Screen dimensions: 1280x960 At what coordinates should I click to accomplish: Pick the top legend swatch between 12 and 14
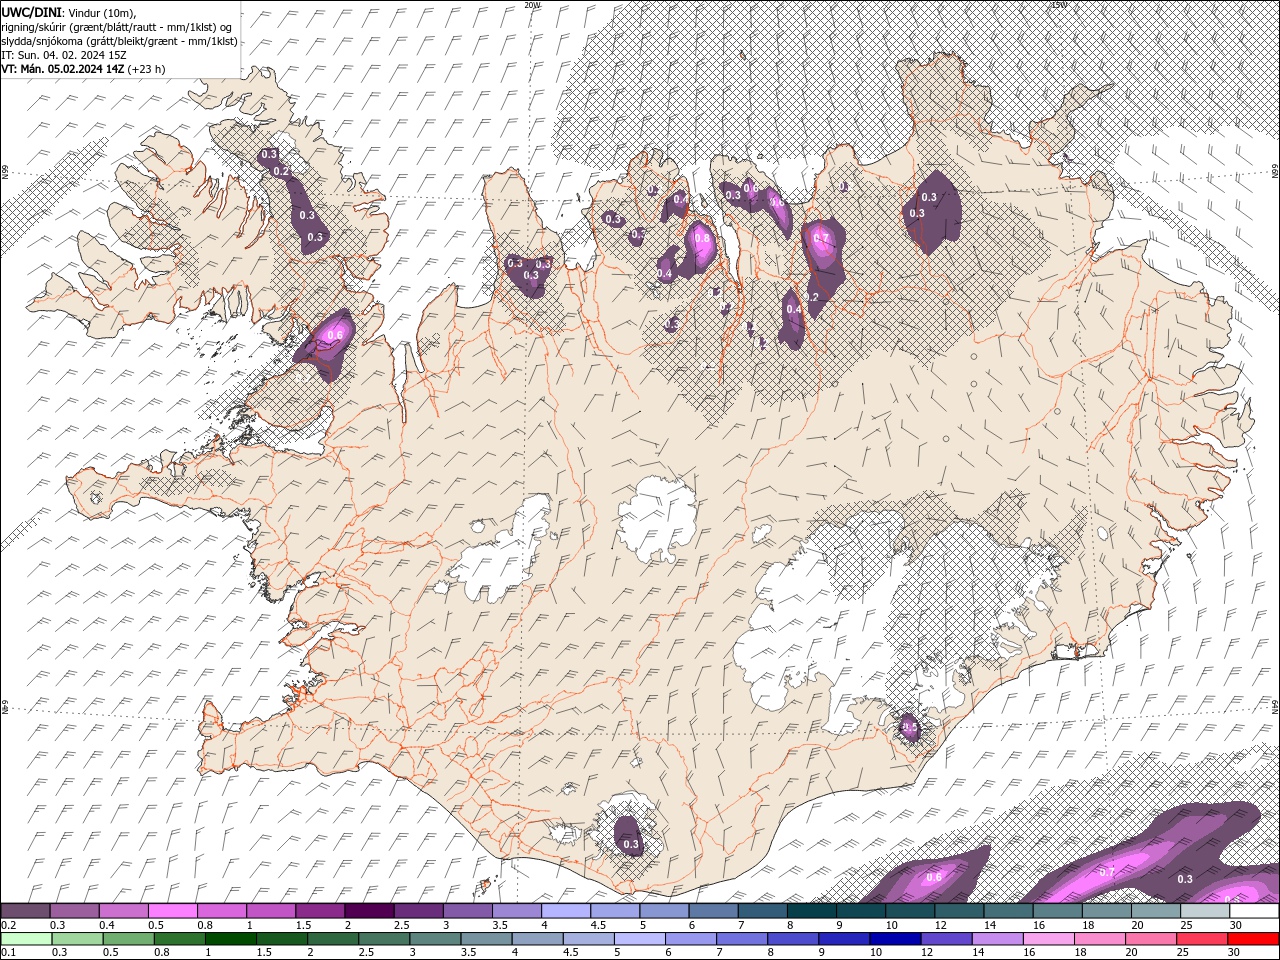pyautogui.click(x=958, y=911)
